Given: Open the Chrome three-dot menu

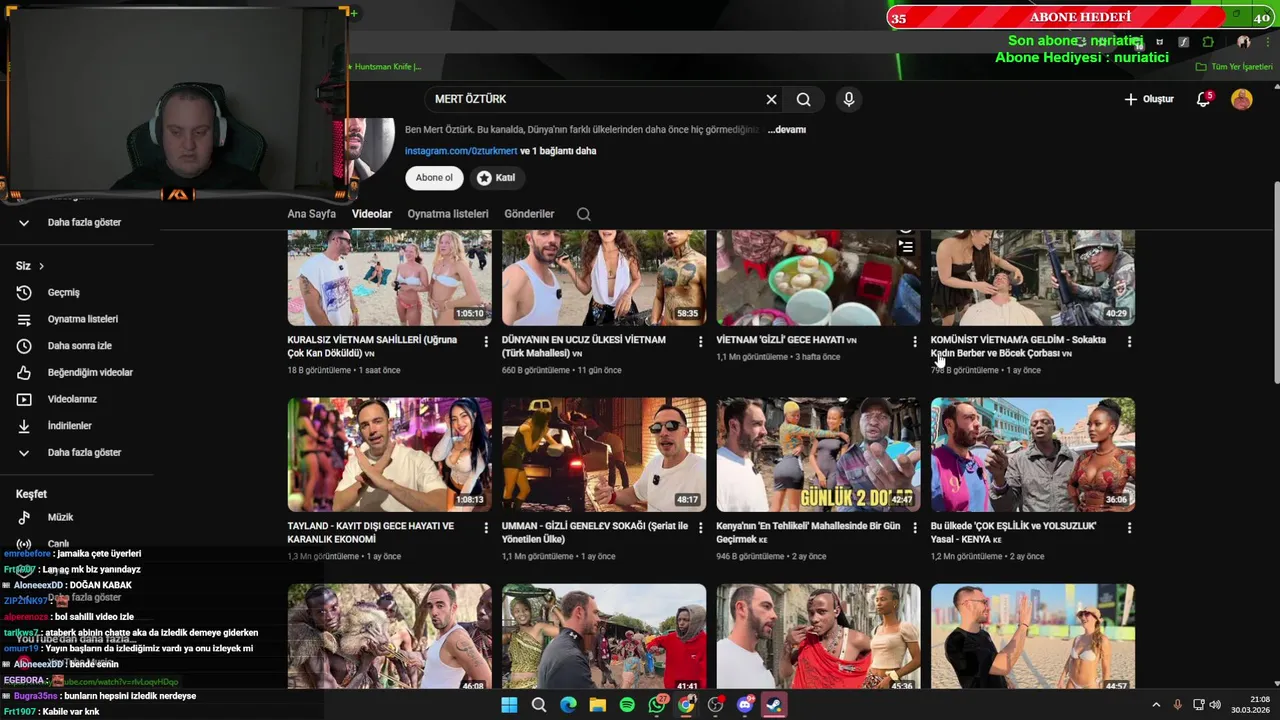Looking at the screenshot, I should coord(1266,42).
